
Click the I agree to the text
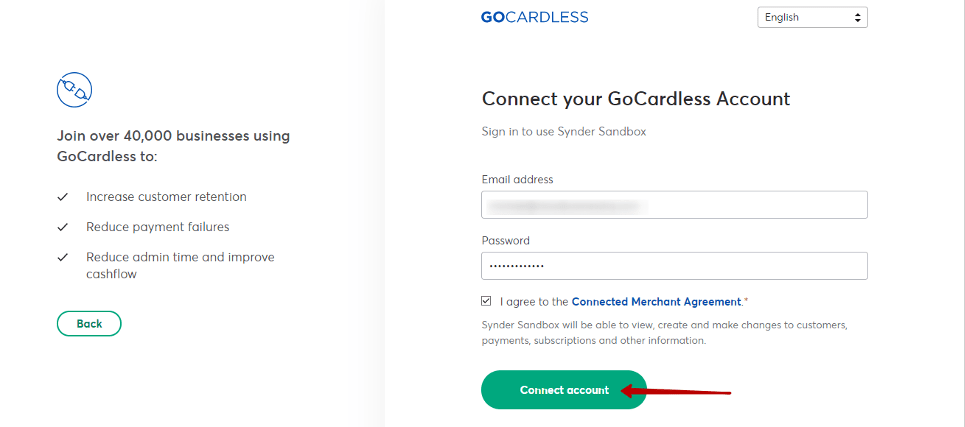[534, 302]
